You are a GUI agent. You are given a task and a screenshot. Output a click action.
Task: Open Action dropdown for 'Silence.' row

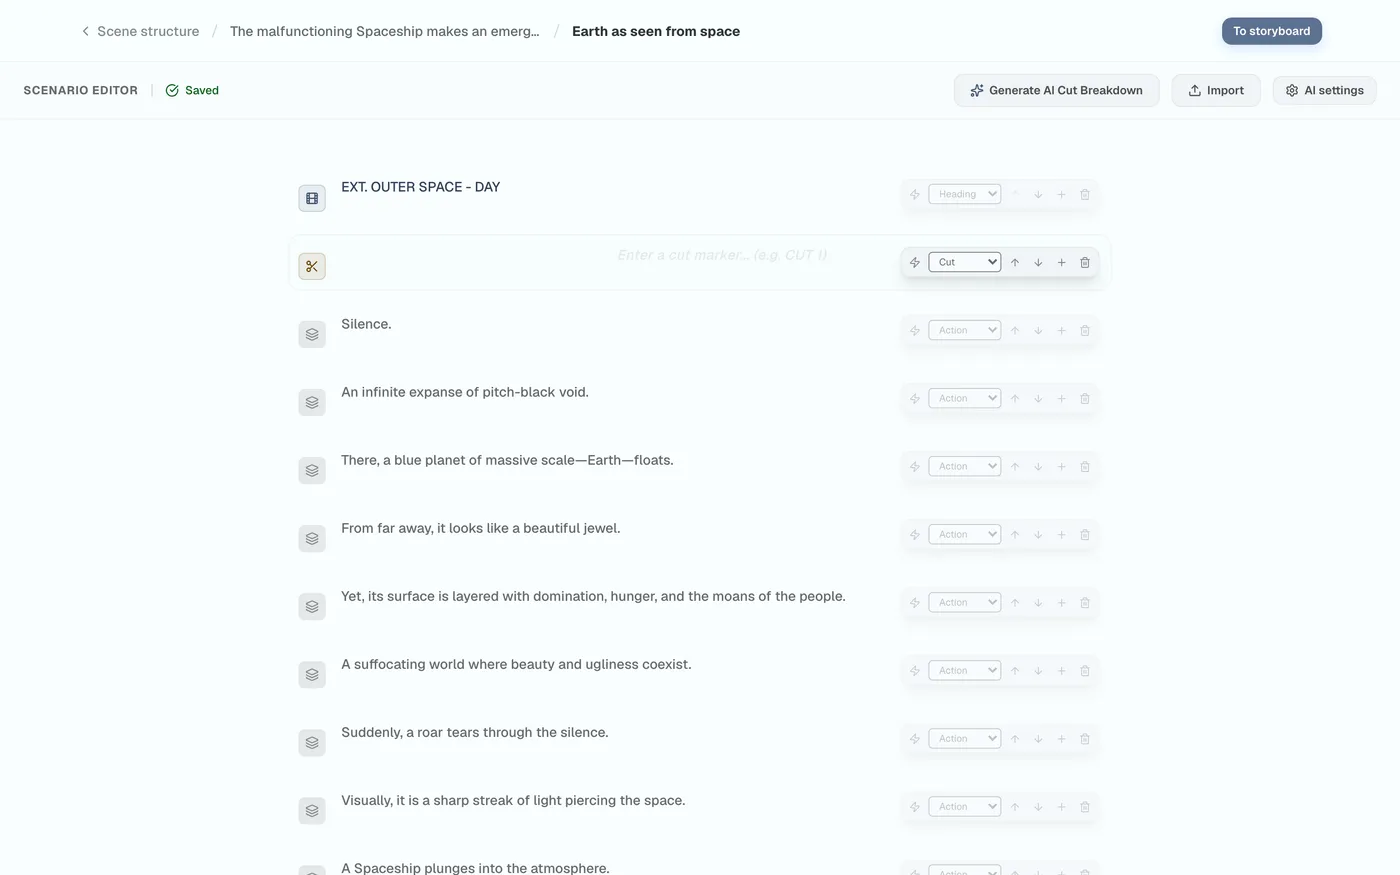coord(965,330)
